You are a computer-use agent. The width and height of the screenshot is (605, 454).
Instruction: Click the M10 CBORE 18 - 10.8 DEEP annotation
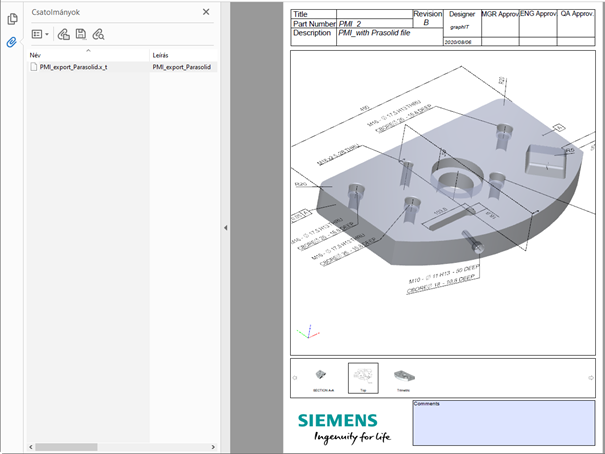(x=443, y=281)
